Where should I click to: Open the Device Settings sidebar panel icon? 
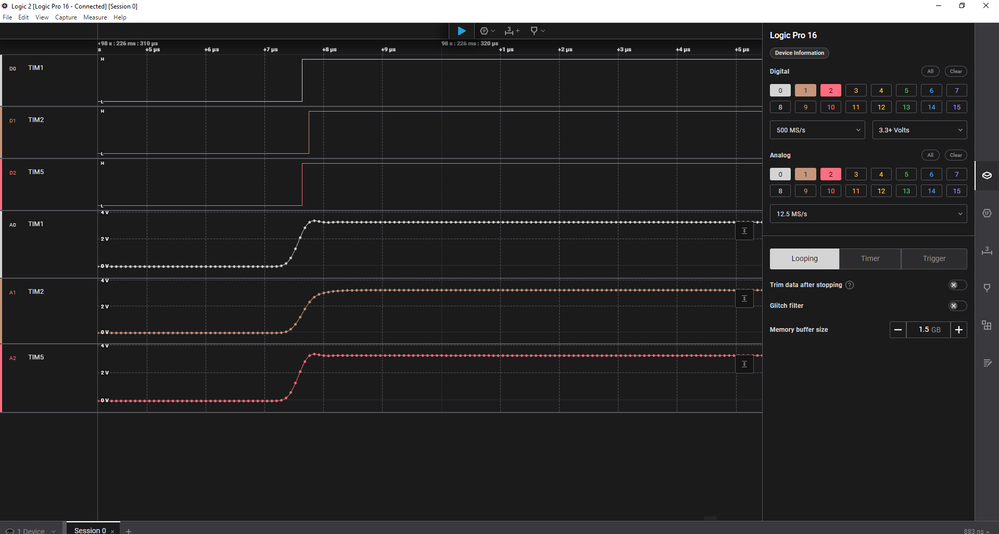point(986,175)
